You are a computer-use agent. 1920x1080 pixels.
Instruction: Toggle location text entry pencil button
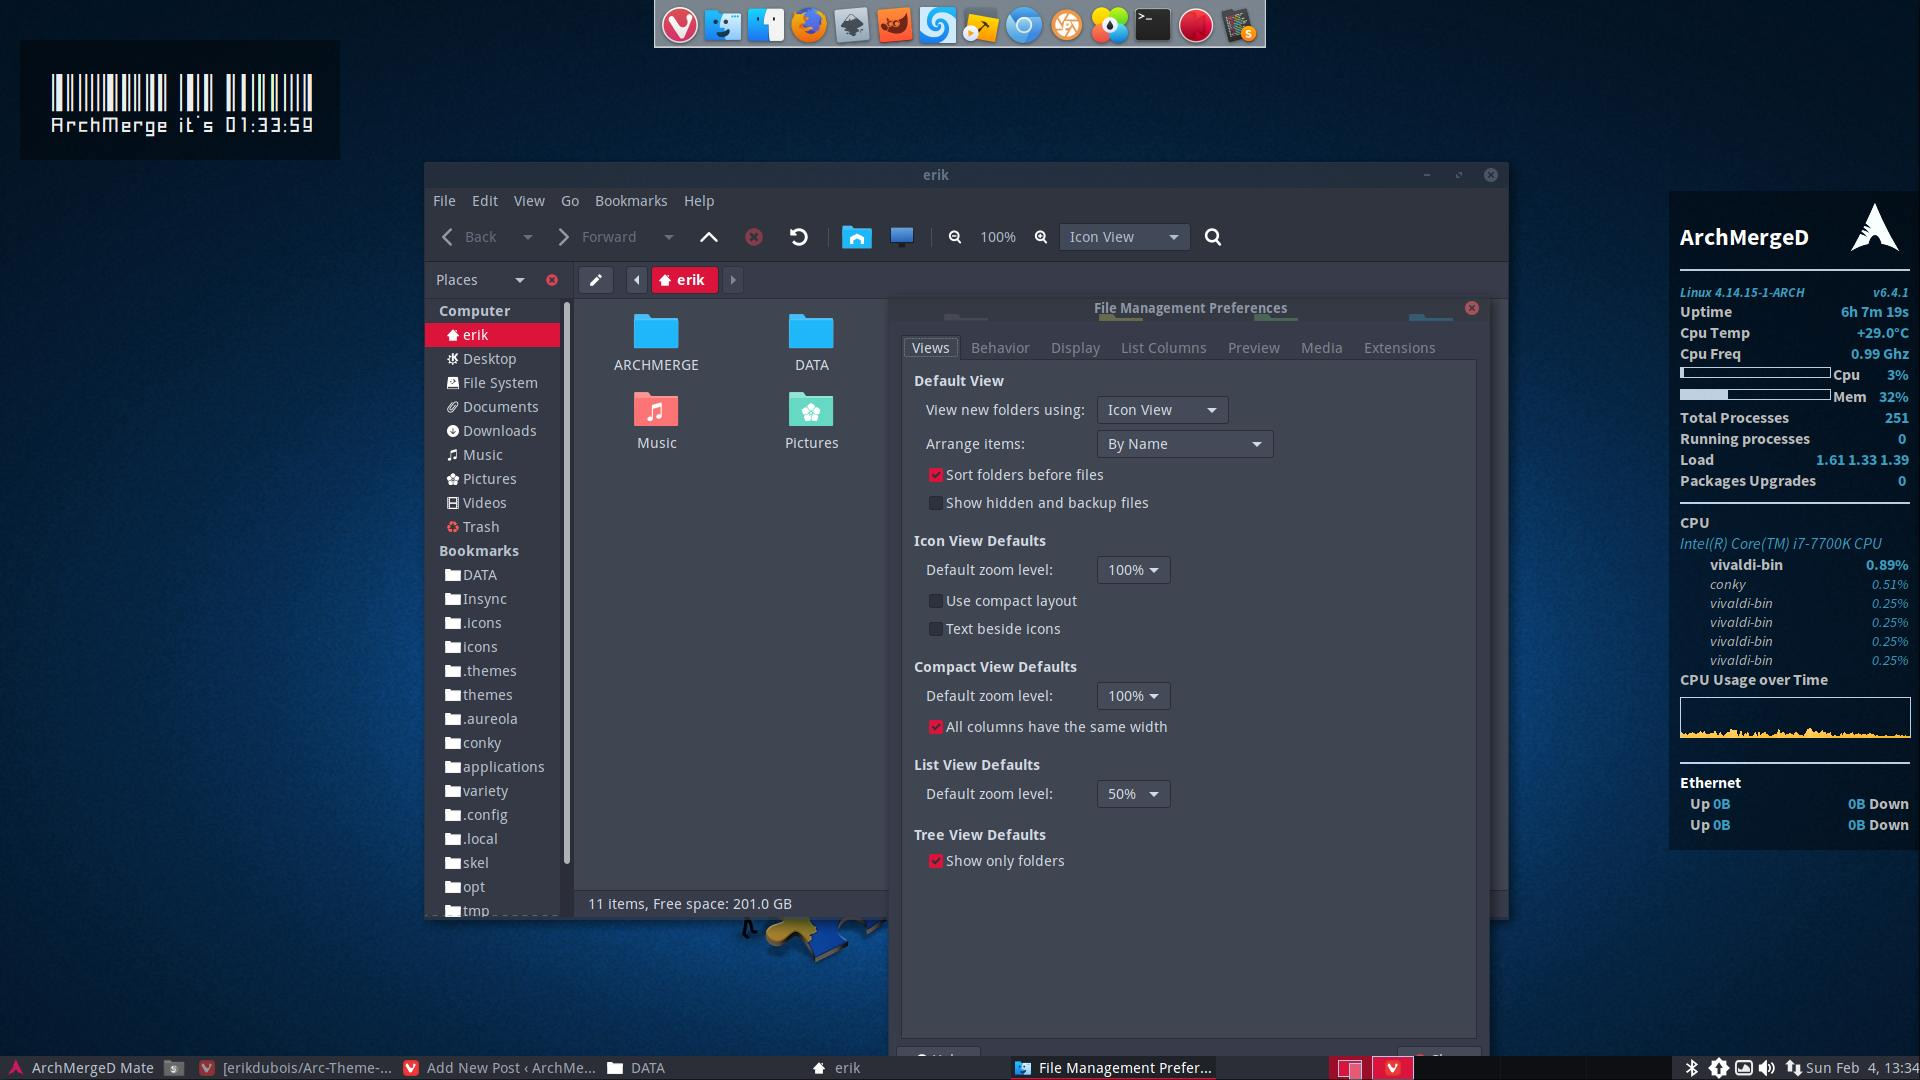[x=596, y=280]
